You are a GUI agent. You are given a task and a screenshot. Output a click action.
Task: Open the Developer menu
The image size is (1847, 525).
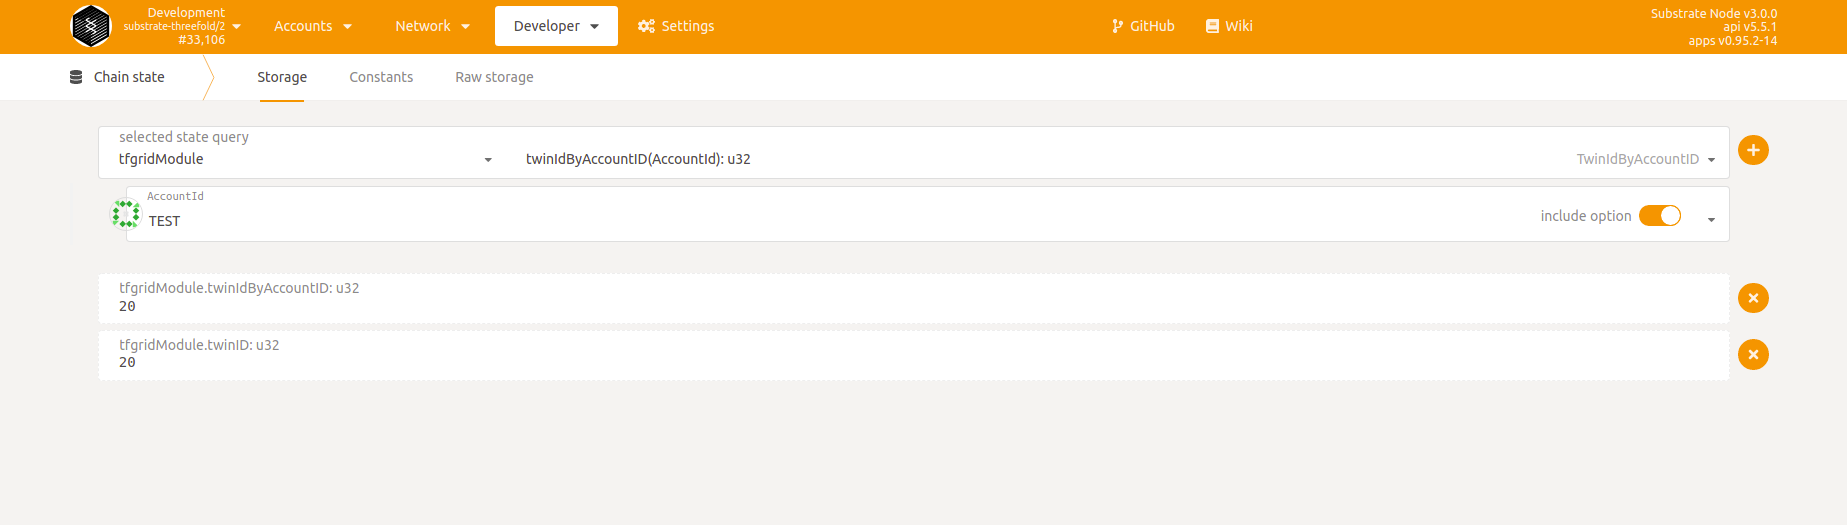click(556, 26)
